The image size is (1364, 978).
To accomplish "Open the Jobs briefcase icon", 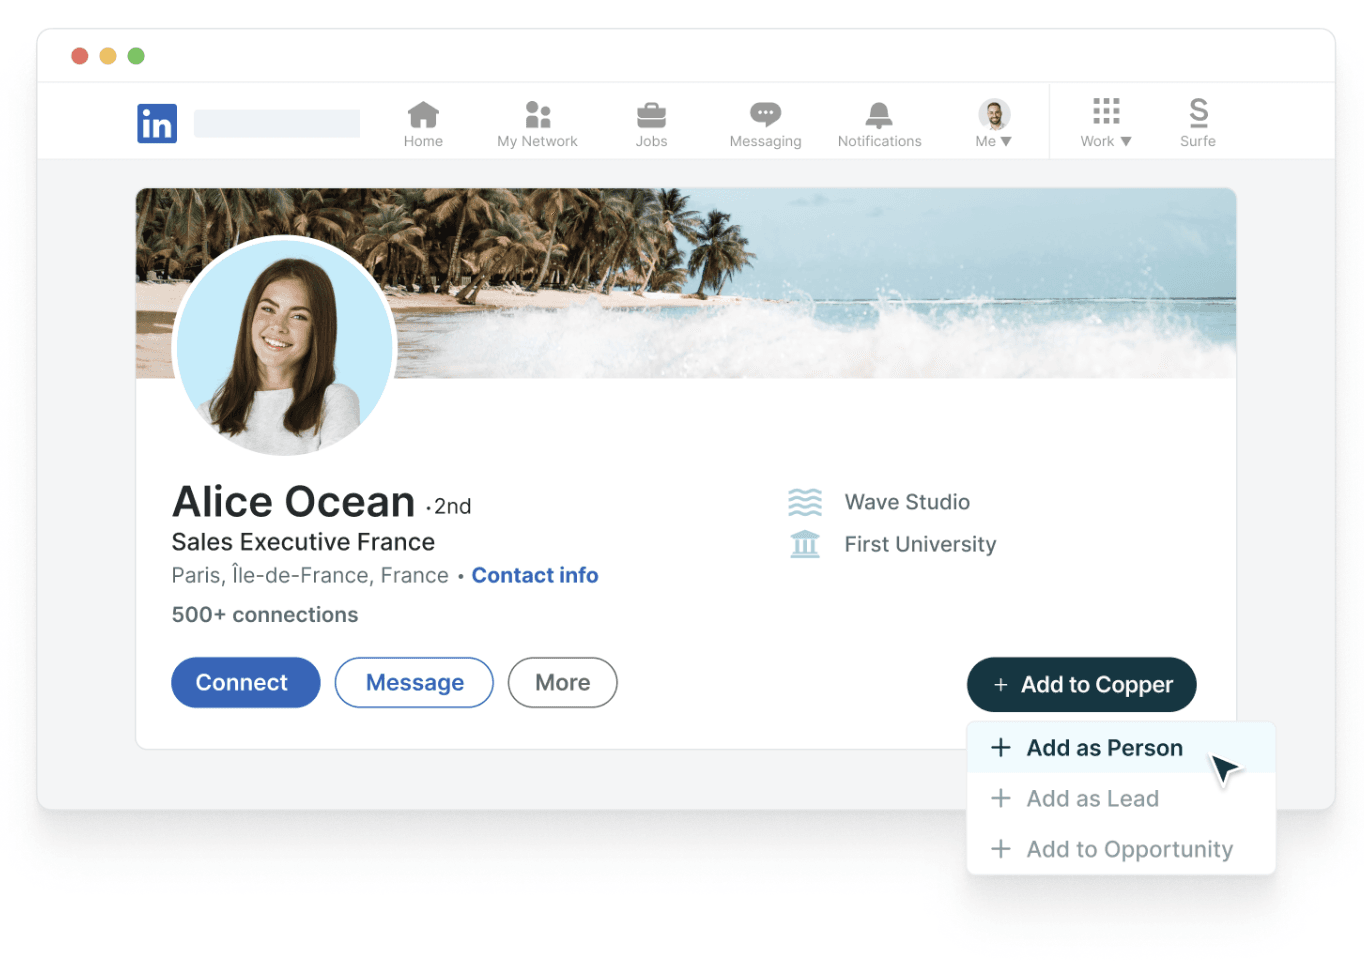I will point(651,115).
